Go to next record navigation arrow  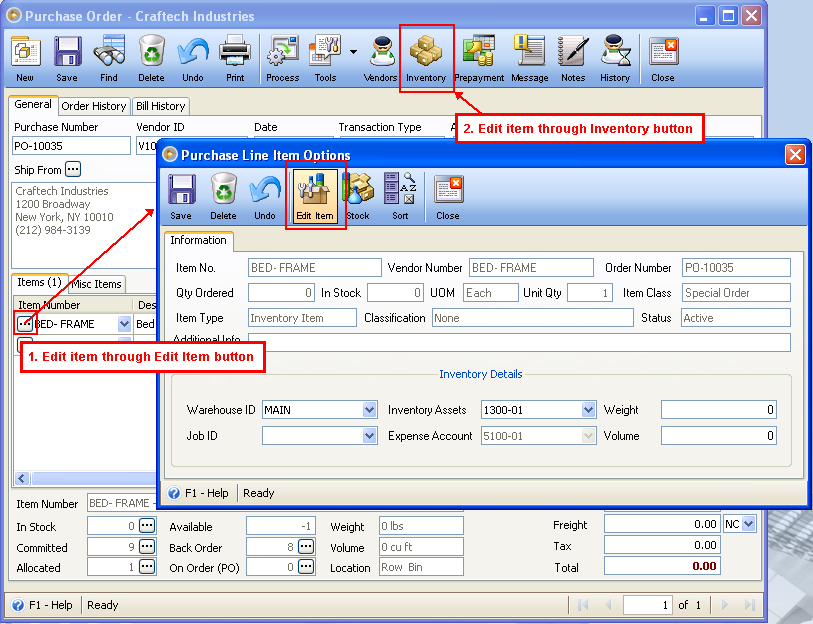click(724, 605)
